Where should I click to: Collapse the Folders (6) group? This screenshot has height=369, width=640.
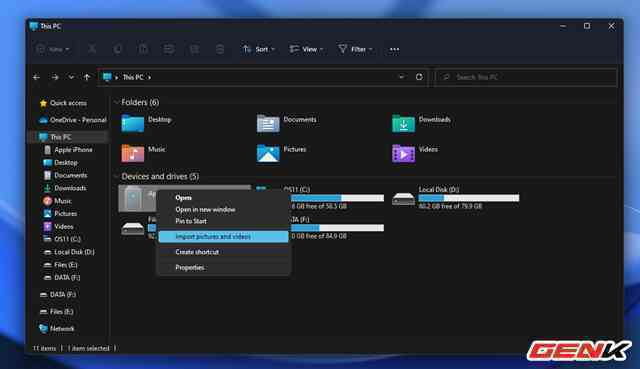click(116, 102)
